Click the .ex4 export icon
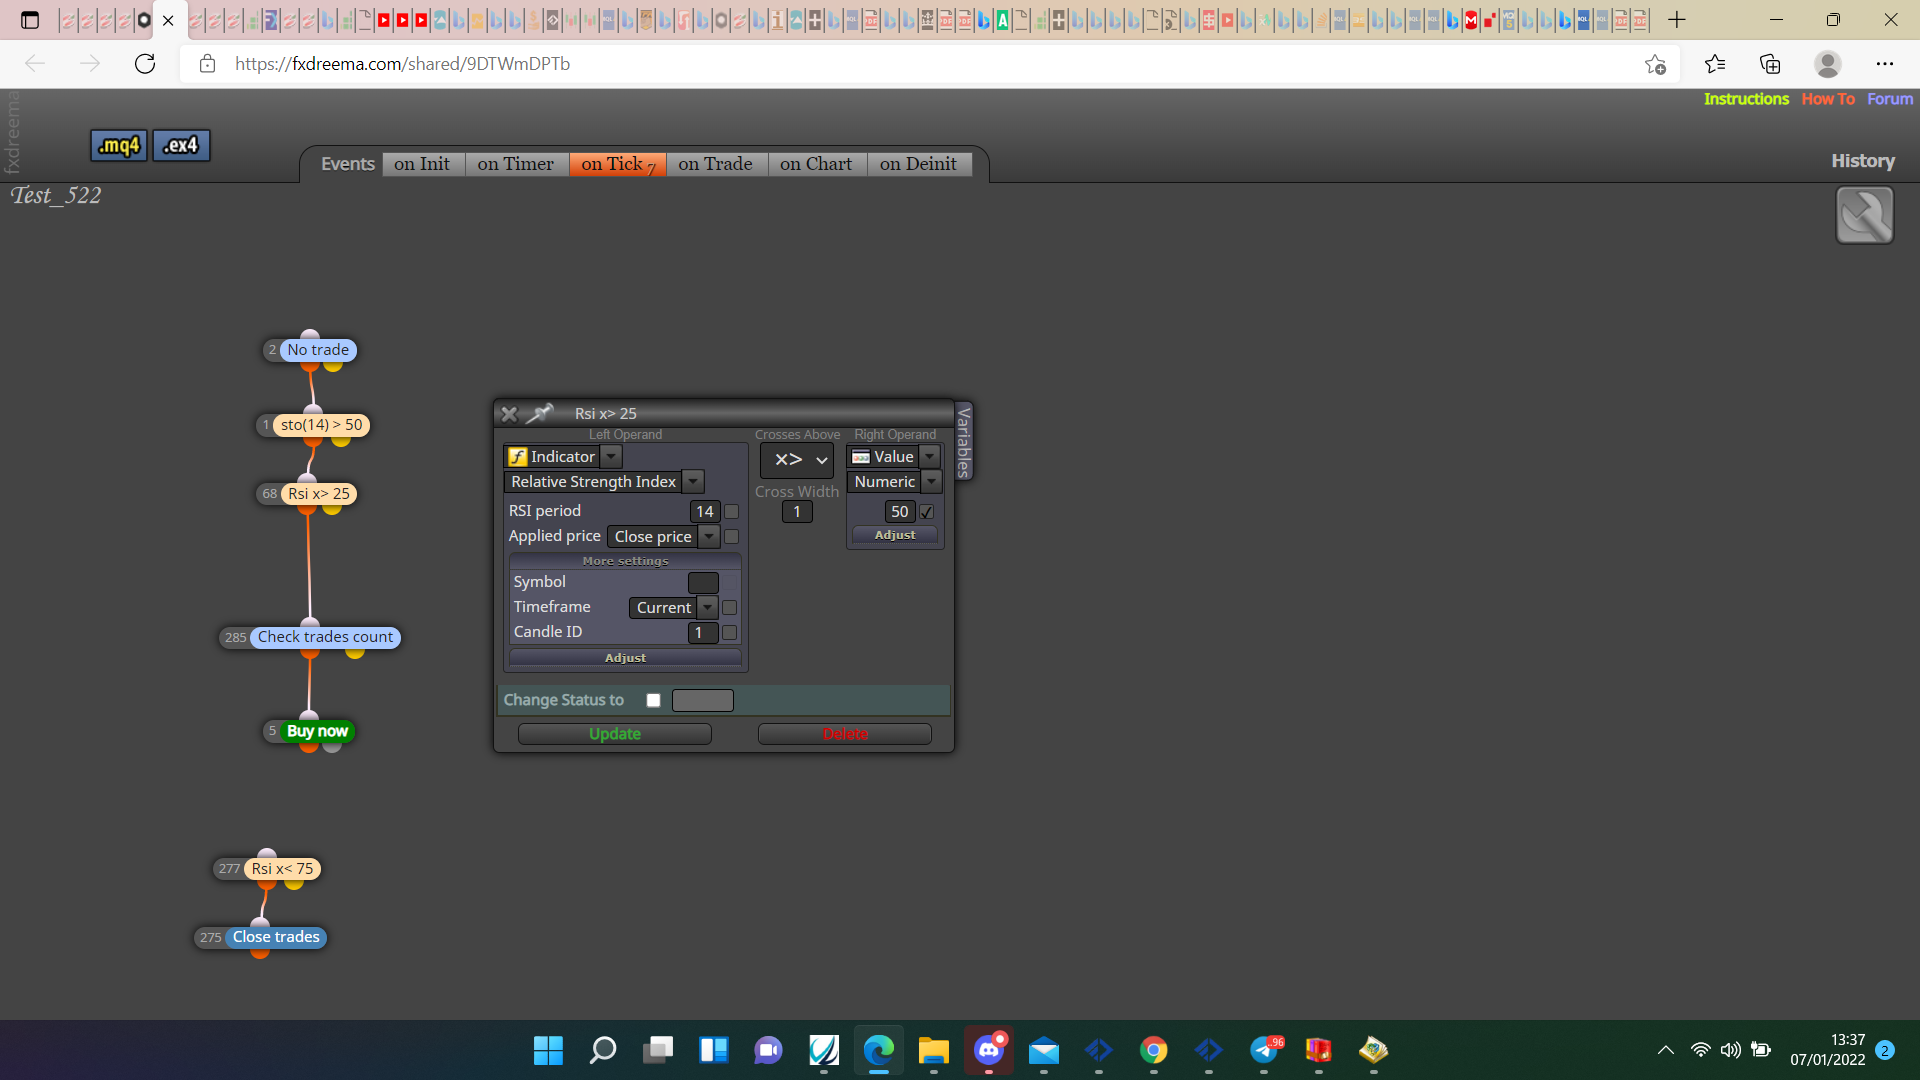The image size is (1920, 1080). 181,145
